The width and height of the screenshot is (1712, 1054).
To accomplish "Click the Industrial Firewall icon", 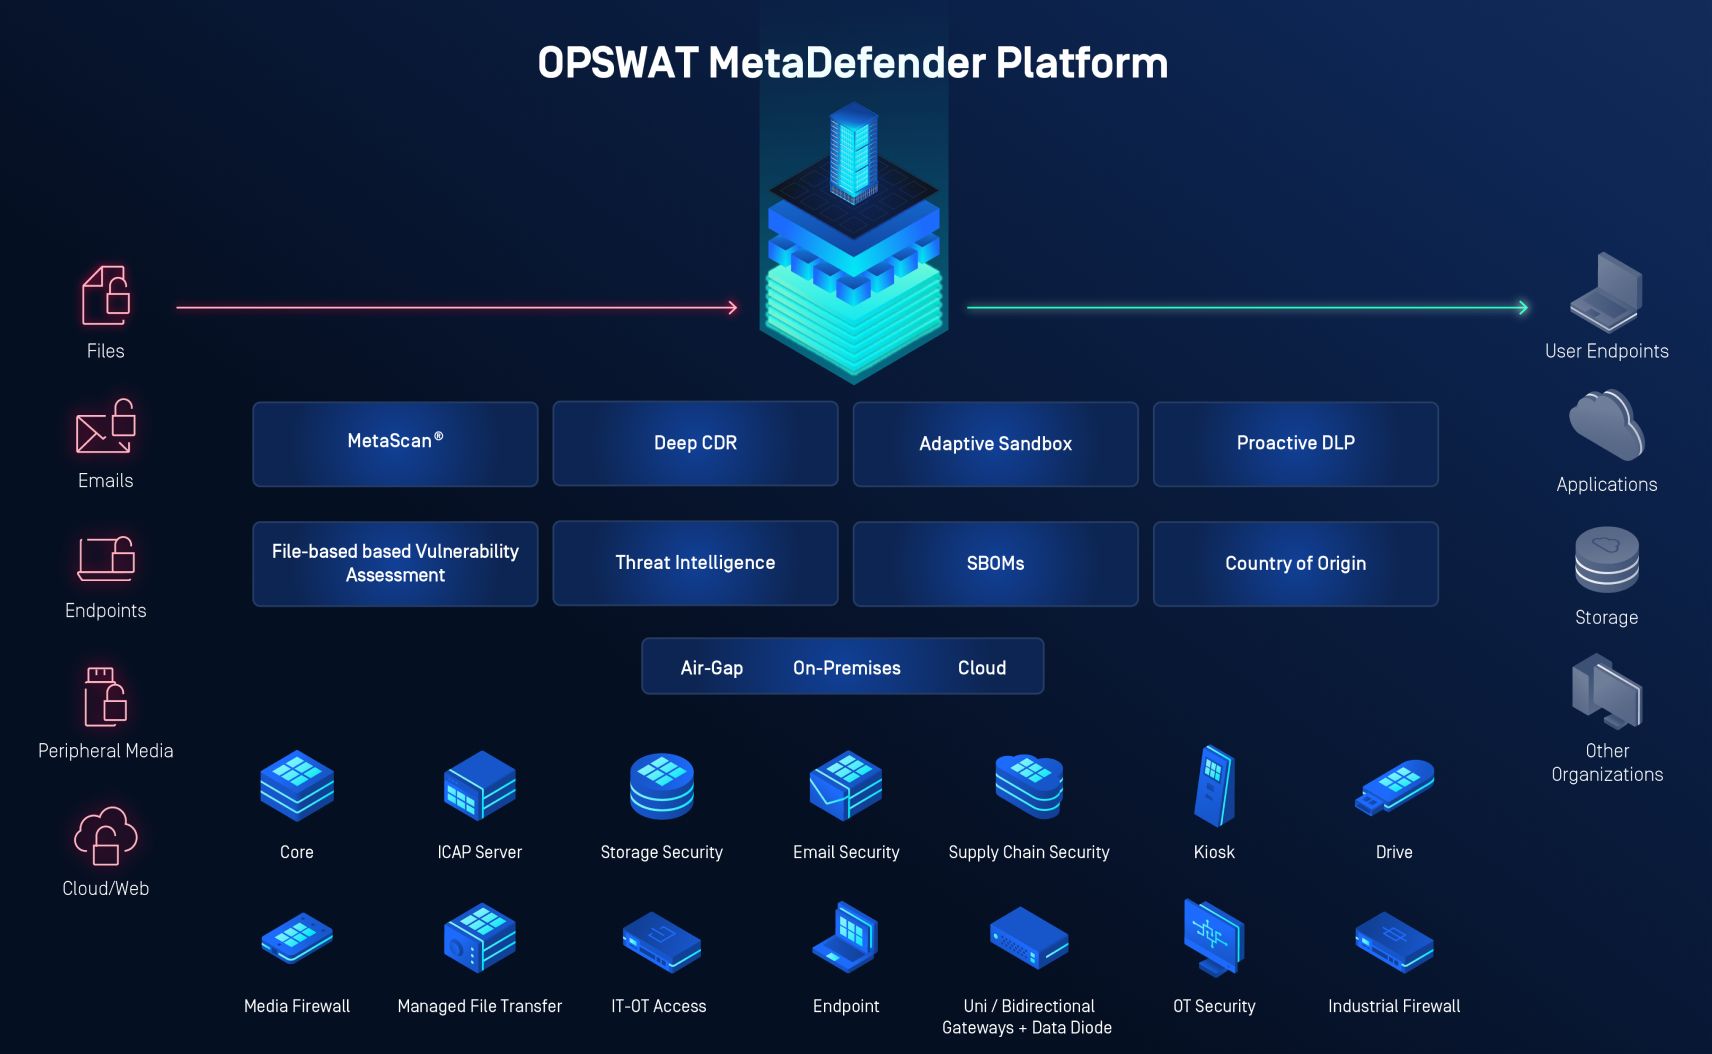I will point(1393,943).
